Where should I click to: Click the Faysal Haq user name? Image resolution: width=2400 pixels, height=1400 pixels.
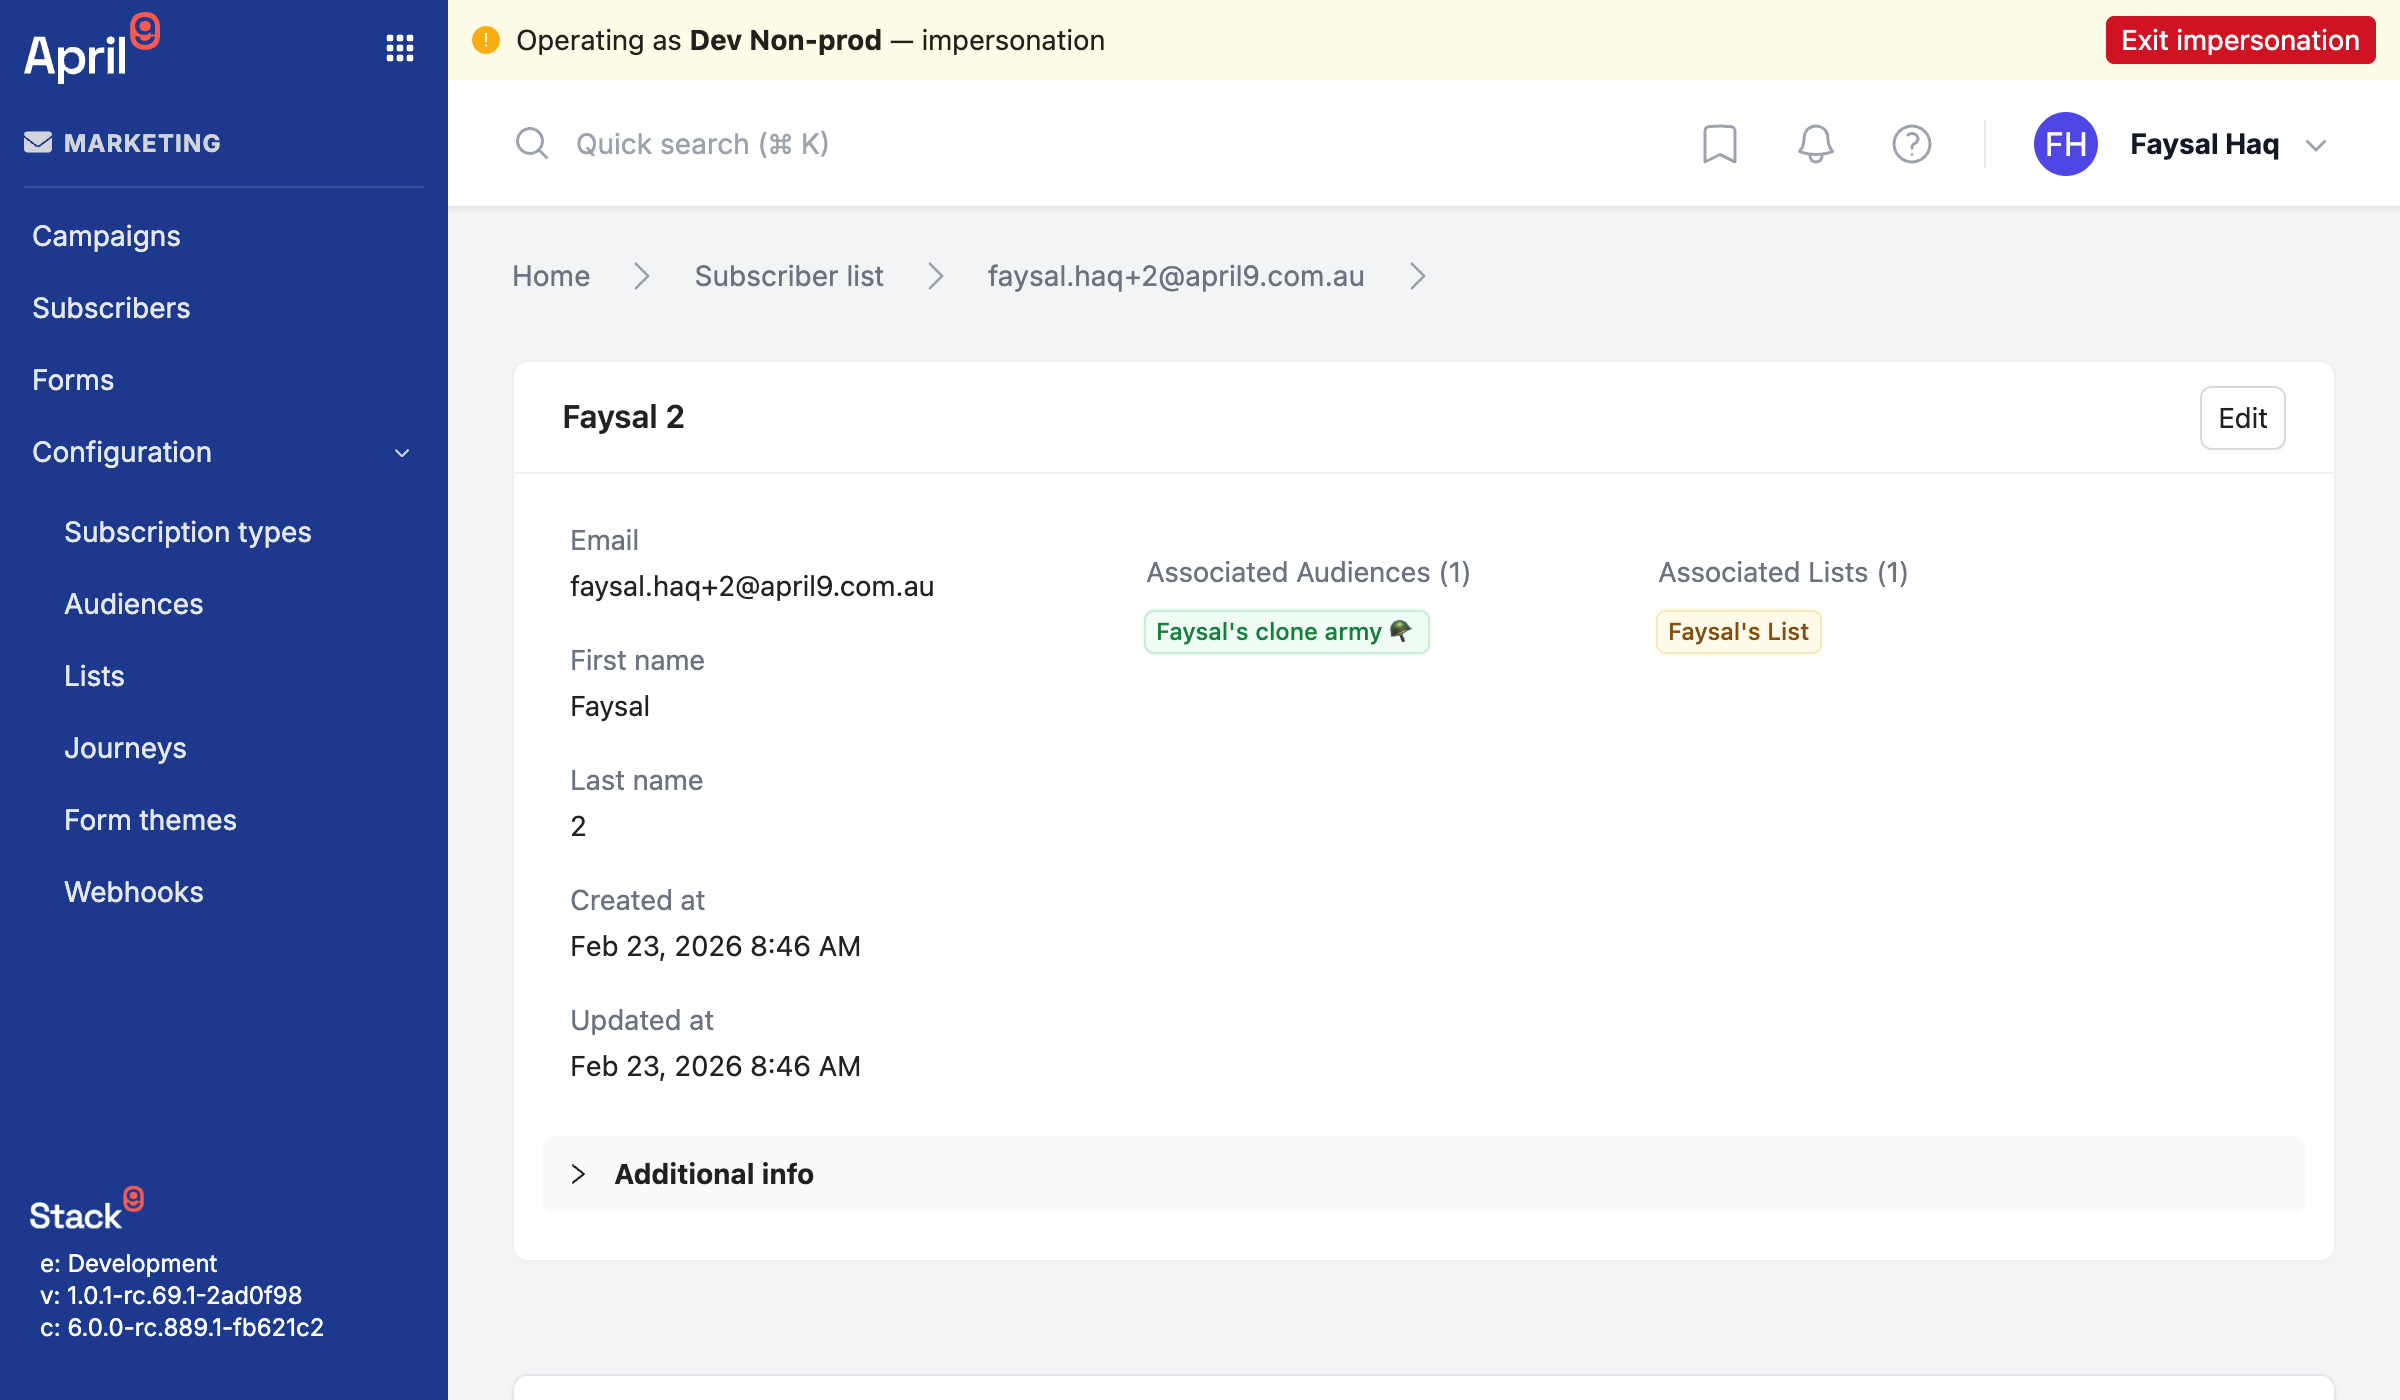2205,144
